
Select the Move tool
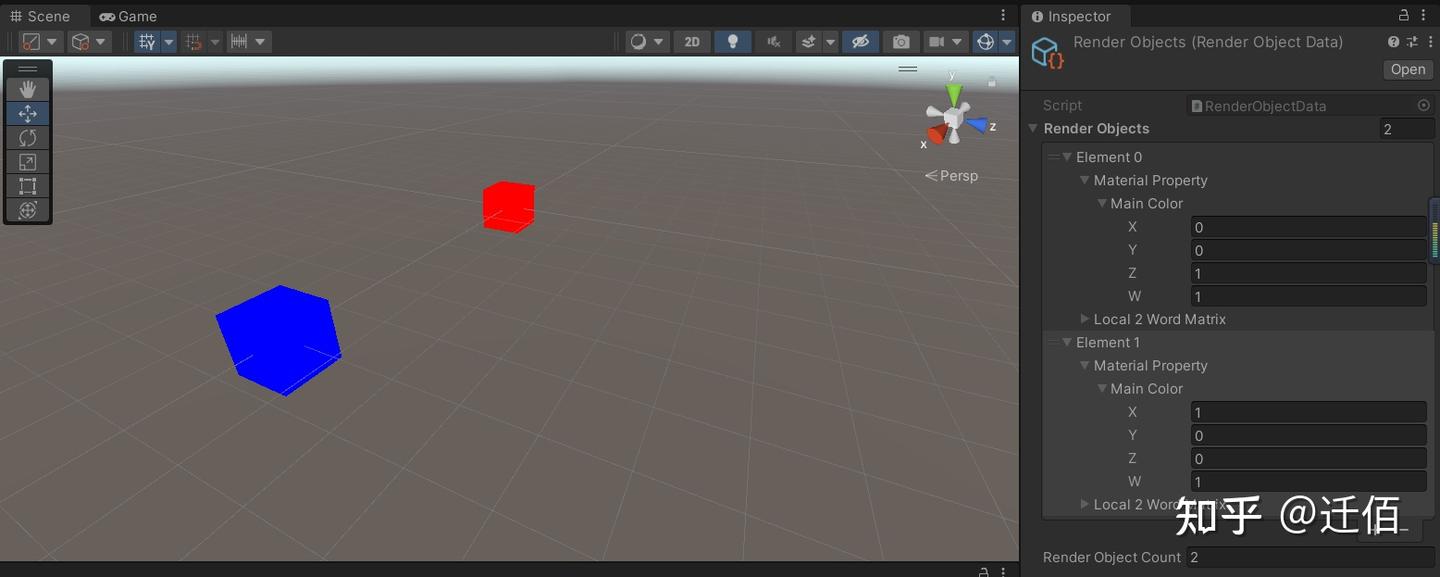(x=27, y=113)
